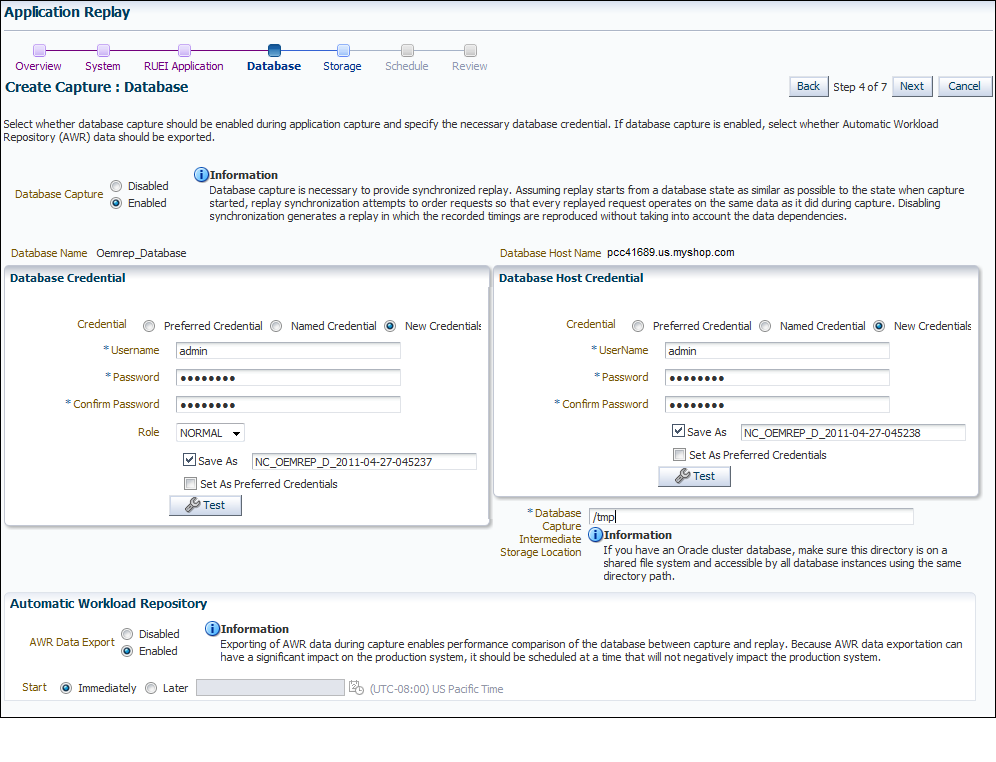This screenshot has width=996, height=762.
Task: Click the Review step marker square
Action: tap(470, 50)
